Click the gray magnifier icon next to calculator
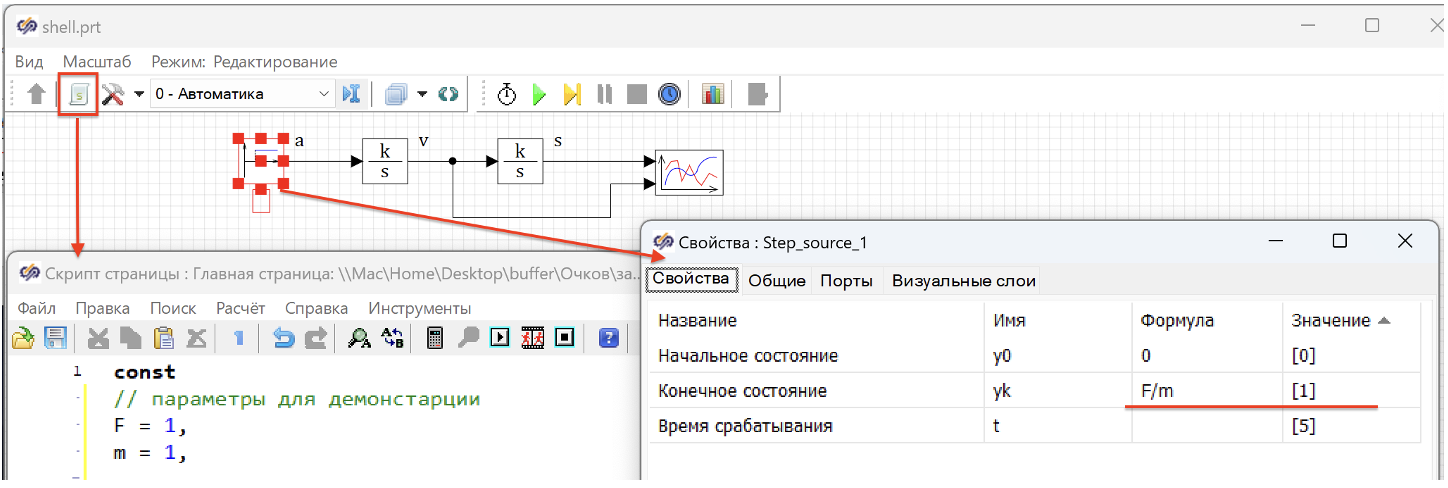1448x488 pixels. tap(467, 338)
